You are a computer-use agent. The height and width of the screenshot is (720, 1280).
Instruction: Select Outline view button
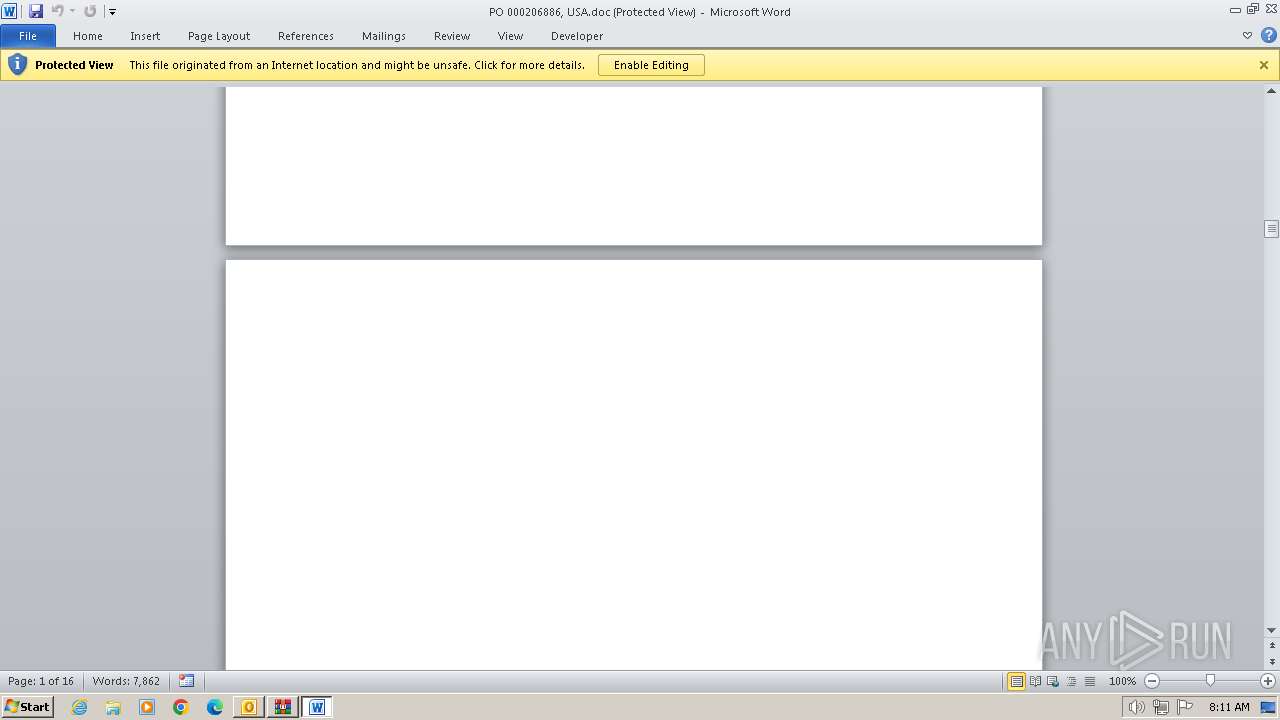[1071, 681]
